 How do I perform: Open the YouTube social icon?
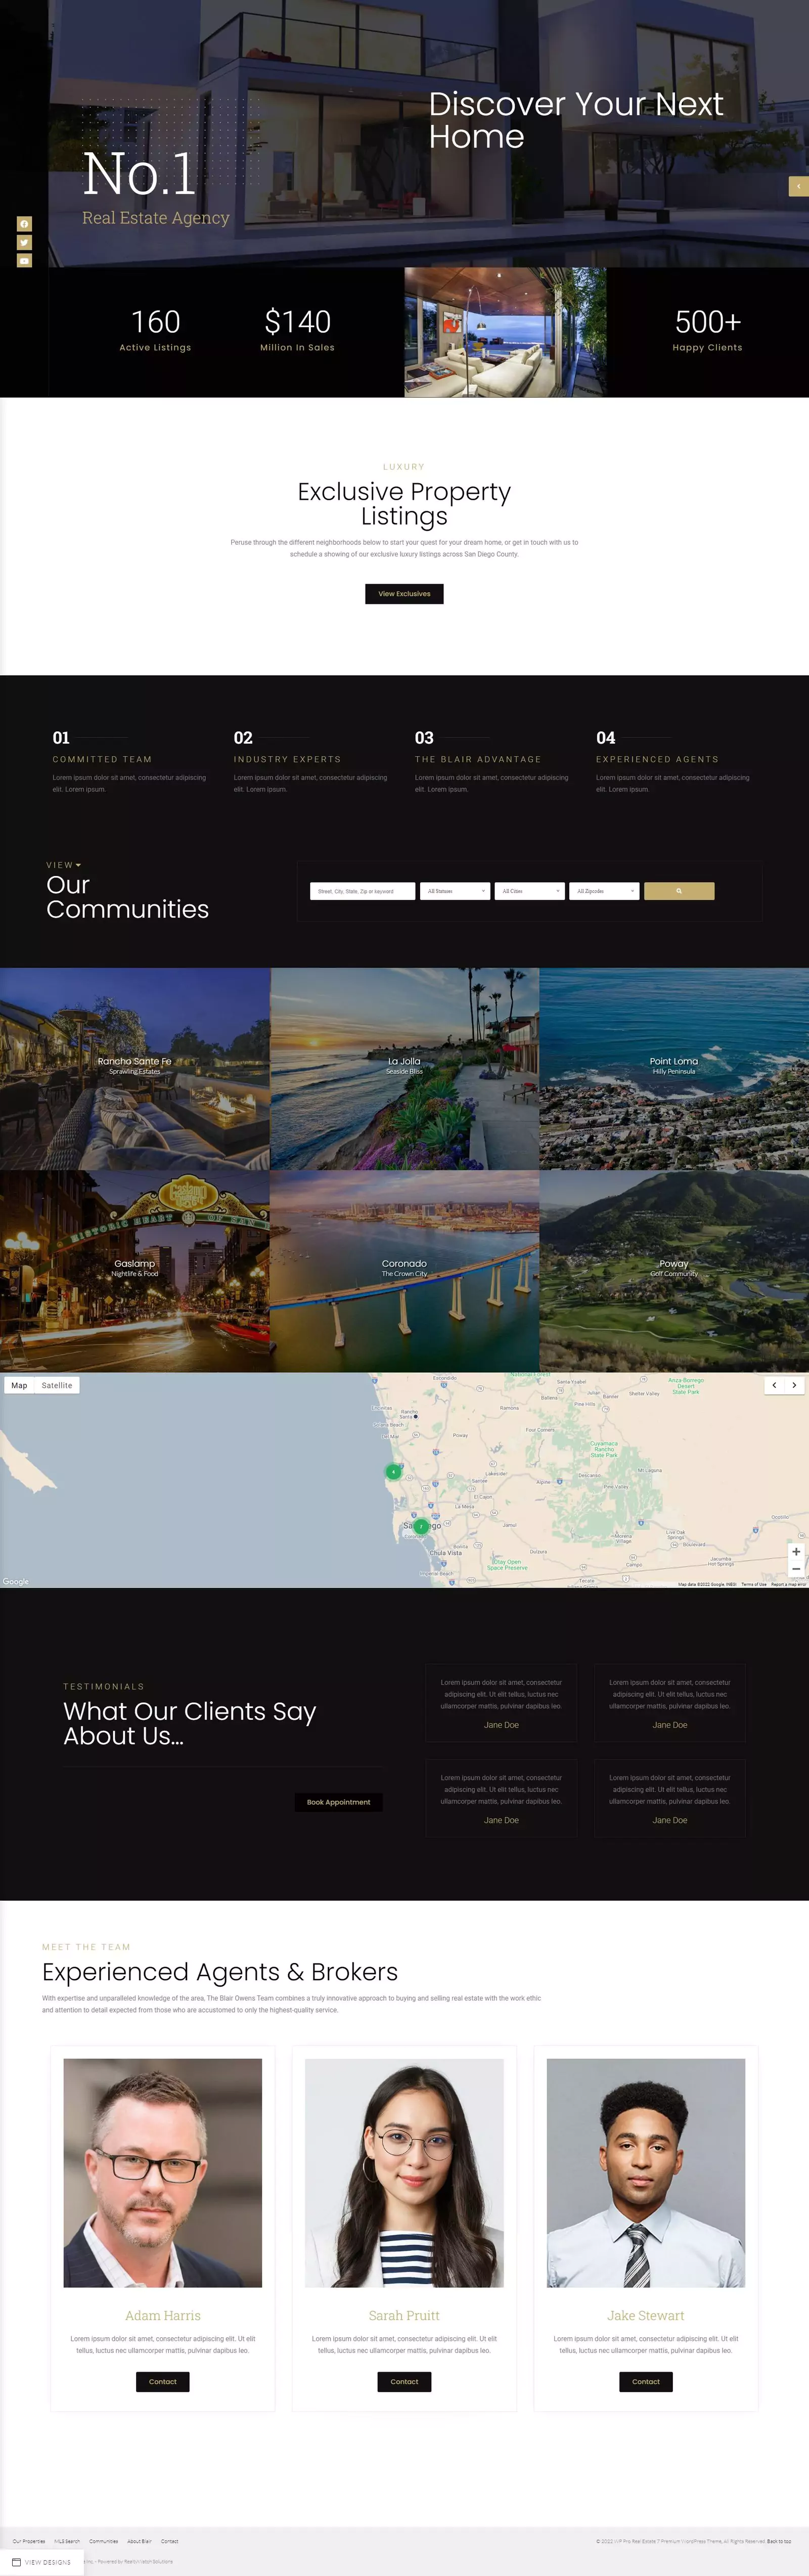pyautogui.click(x=24, y=261)
